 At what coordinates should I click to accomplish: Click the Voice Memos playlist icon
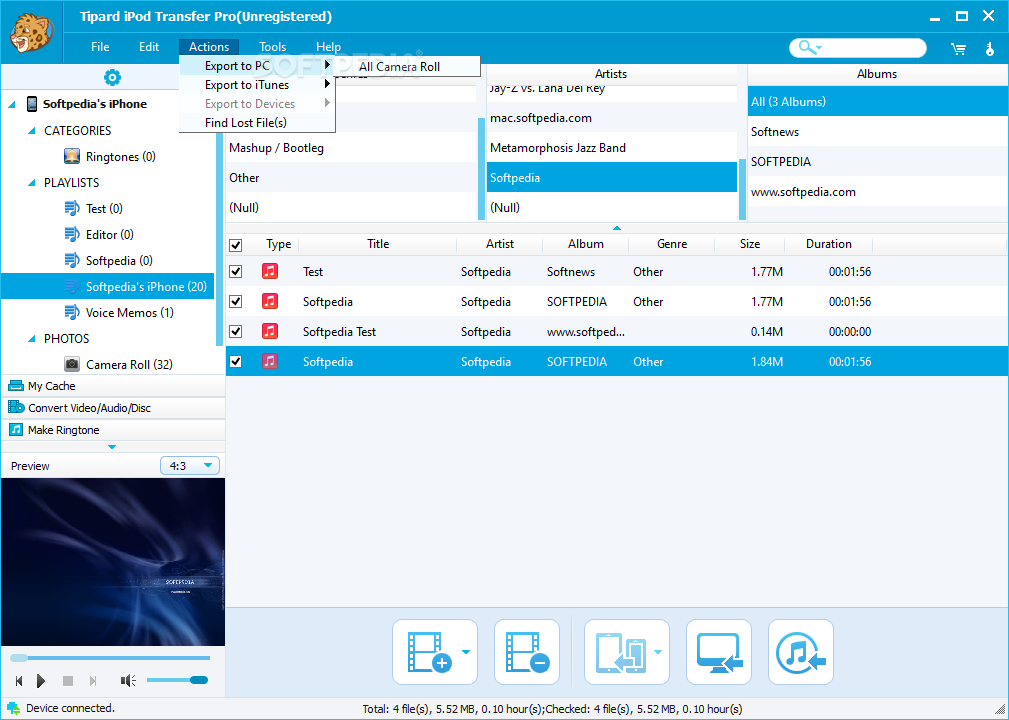[x=72, y=312]
